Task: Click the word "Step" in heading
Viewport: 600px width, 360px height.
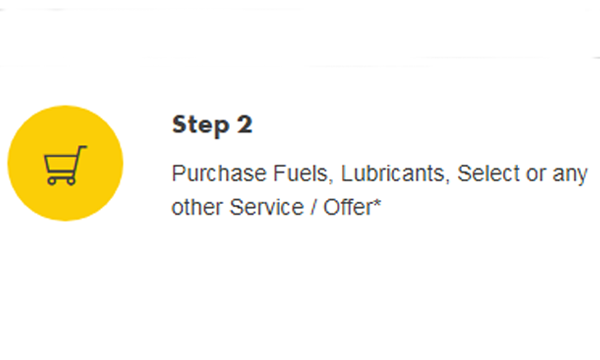Action: (x=201, y=125)
